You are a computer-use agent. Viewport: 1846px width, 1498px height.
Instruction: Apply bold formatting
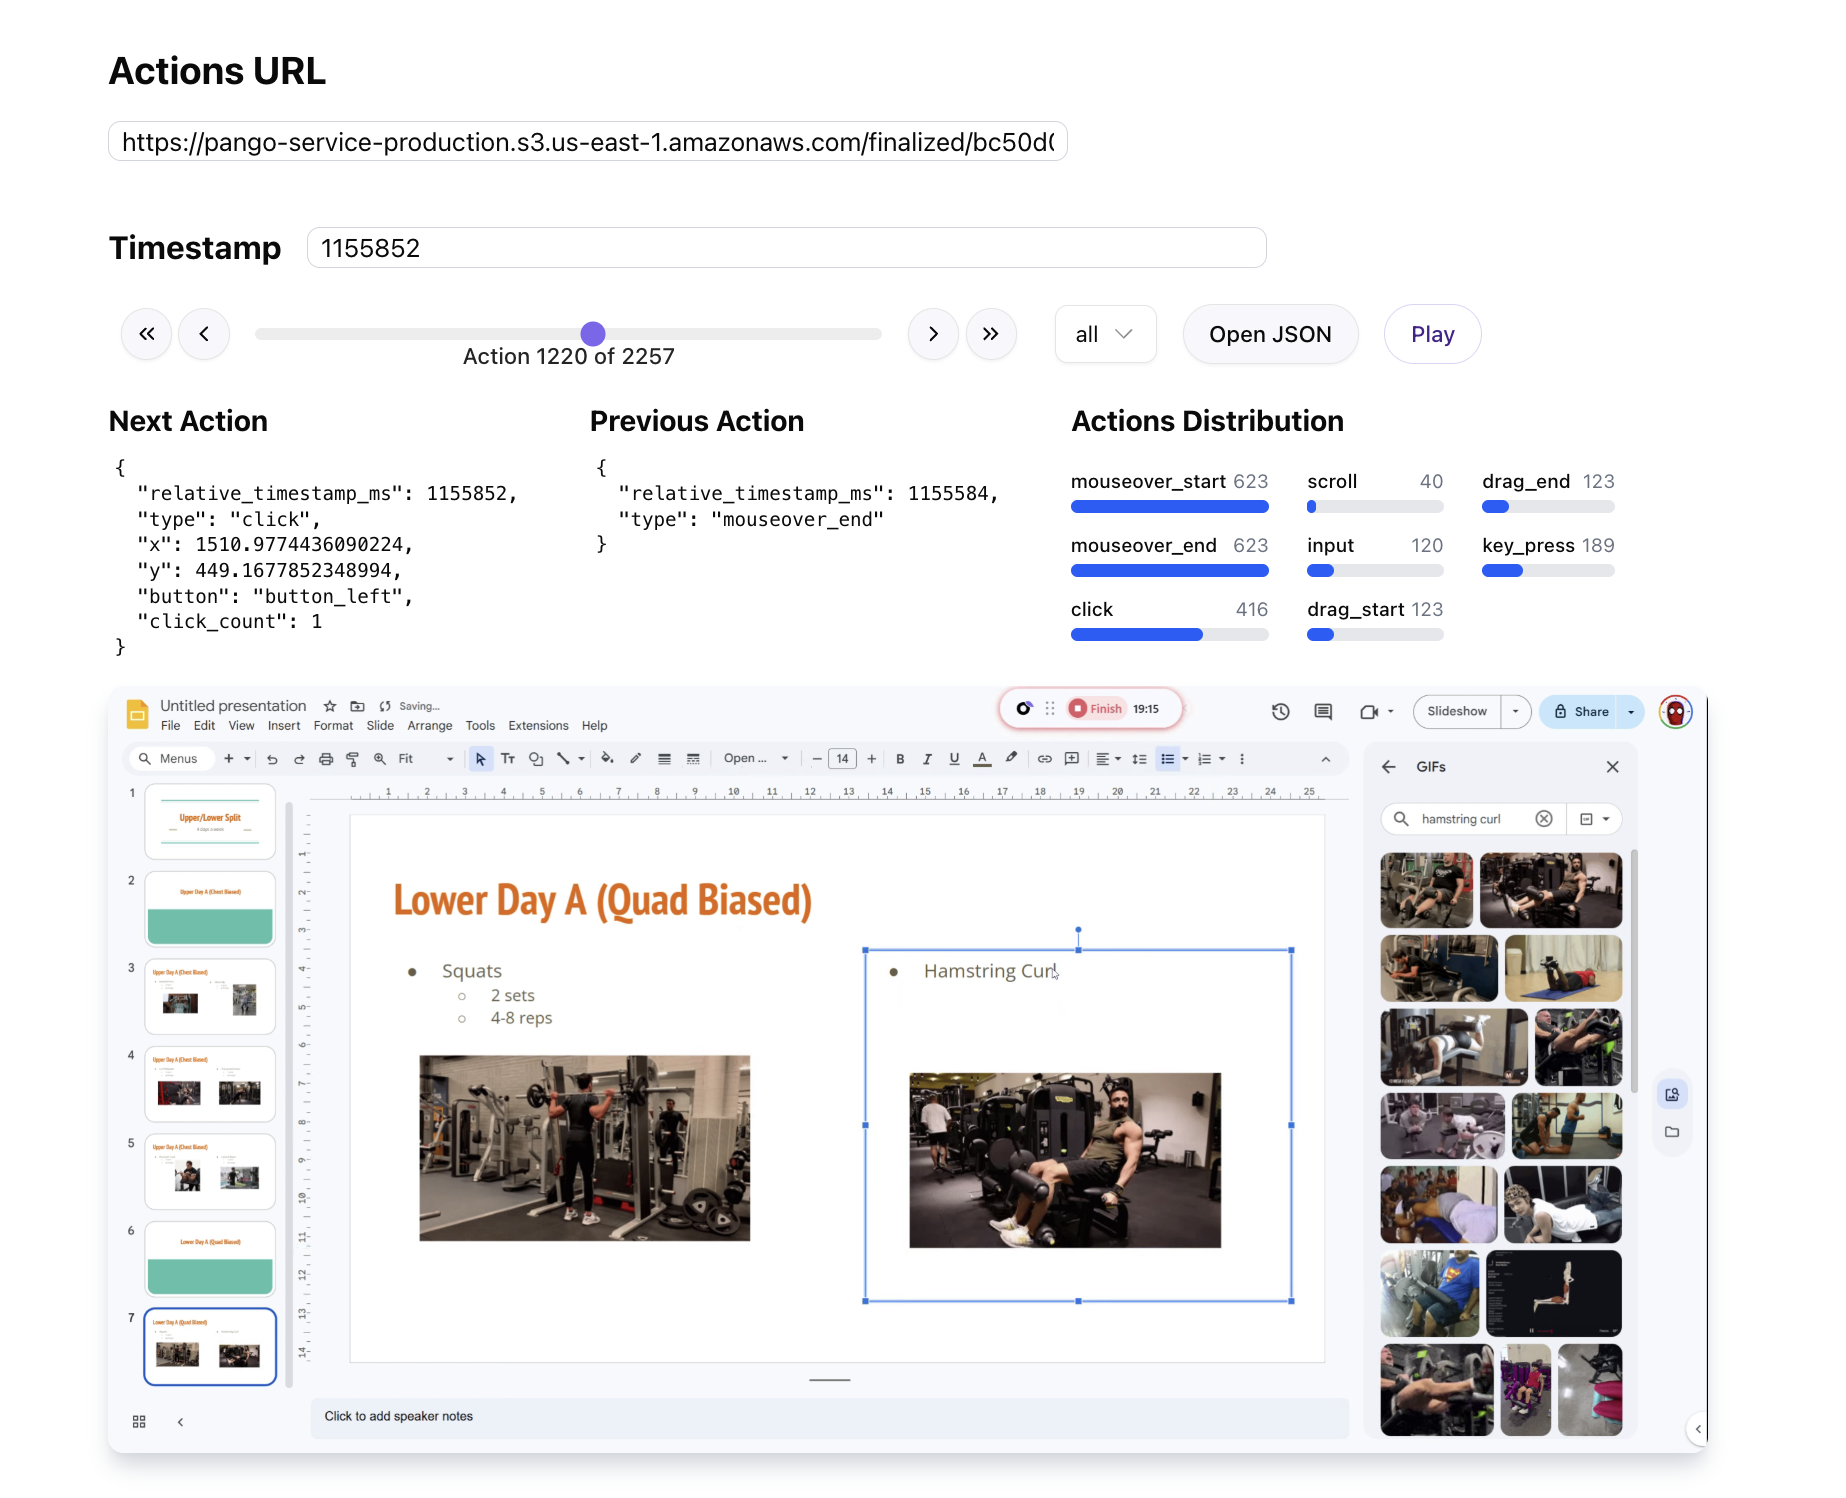[x=901, y=758]
